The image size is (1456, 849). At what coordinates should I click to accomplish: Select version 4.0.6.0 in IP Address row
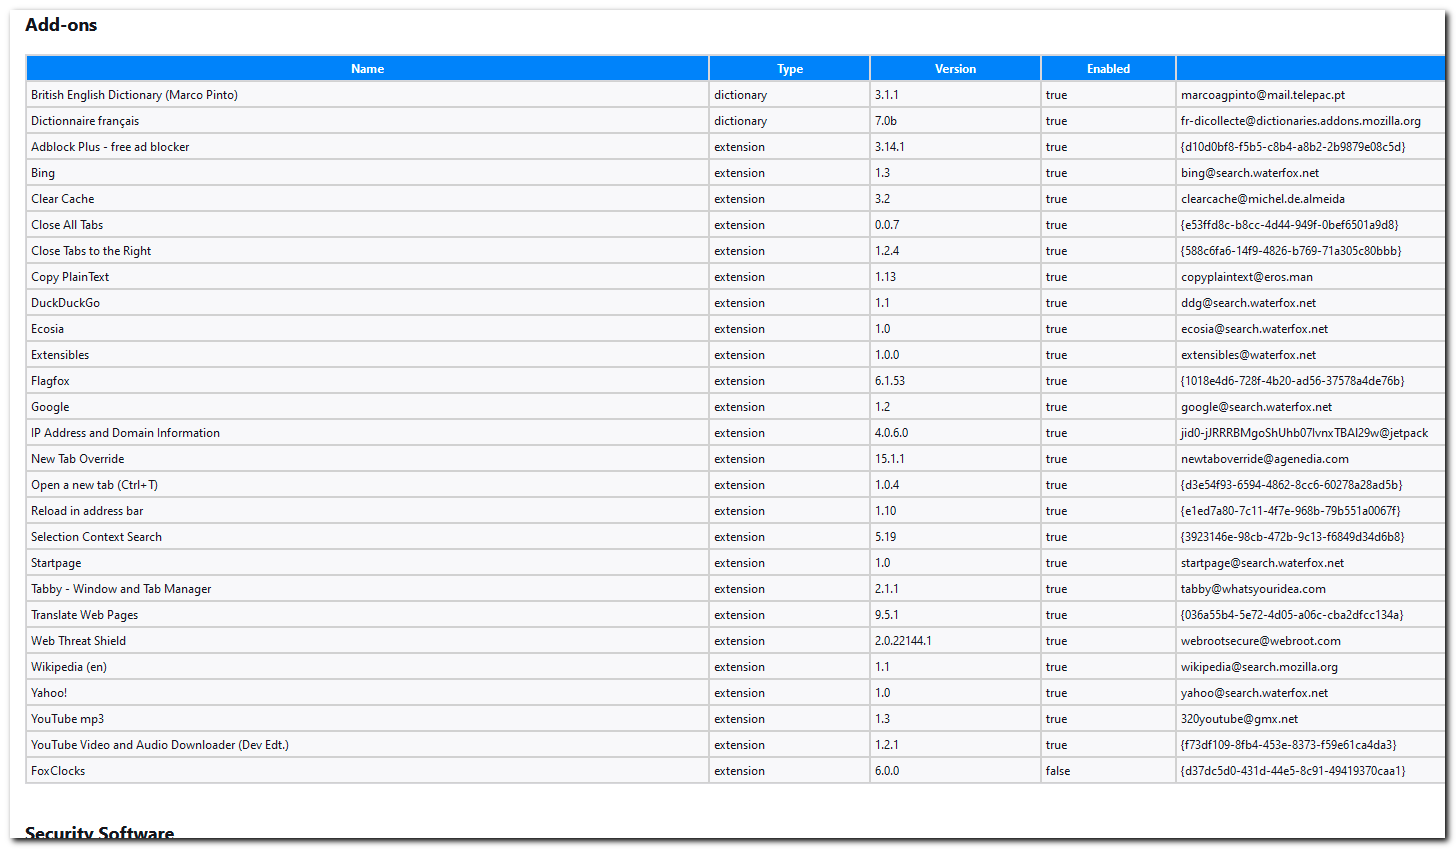coord(891,433)
